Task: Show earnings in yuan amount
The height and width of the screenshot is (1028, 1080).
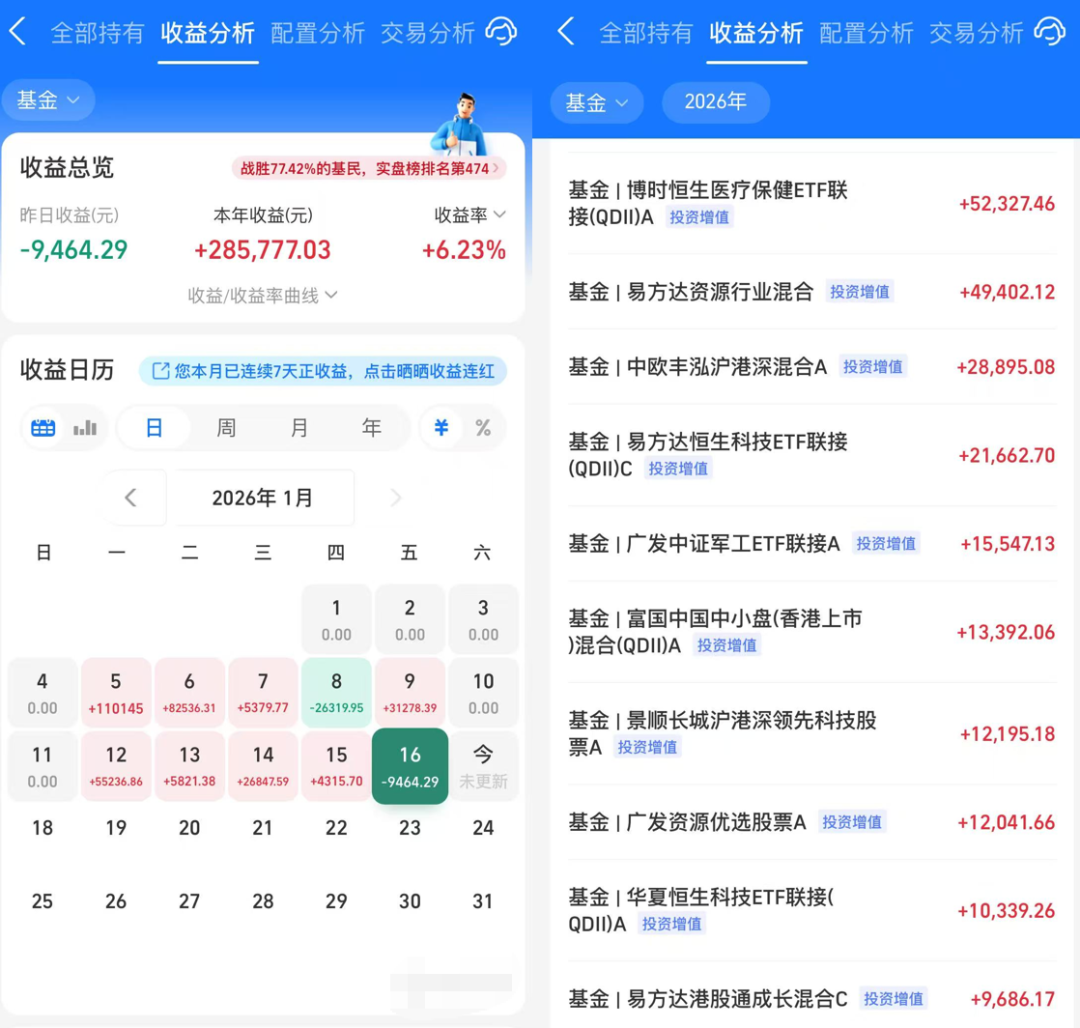Action: click(442, 428)
